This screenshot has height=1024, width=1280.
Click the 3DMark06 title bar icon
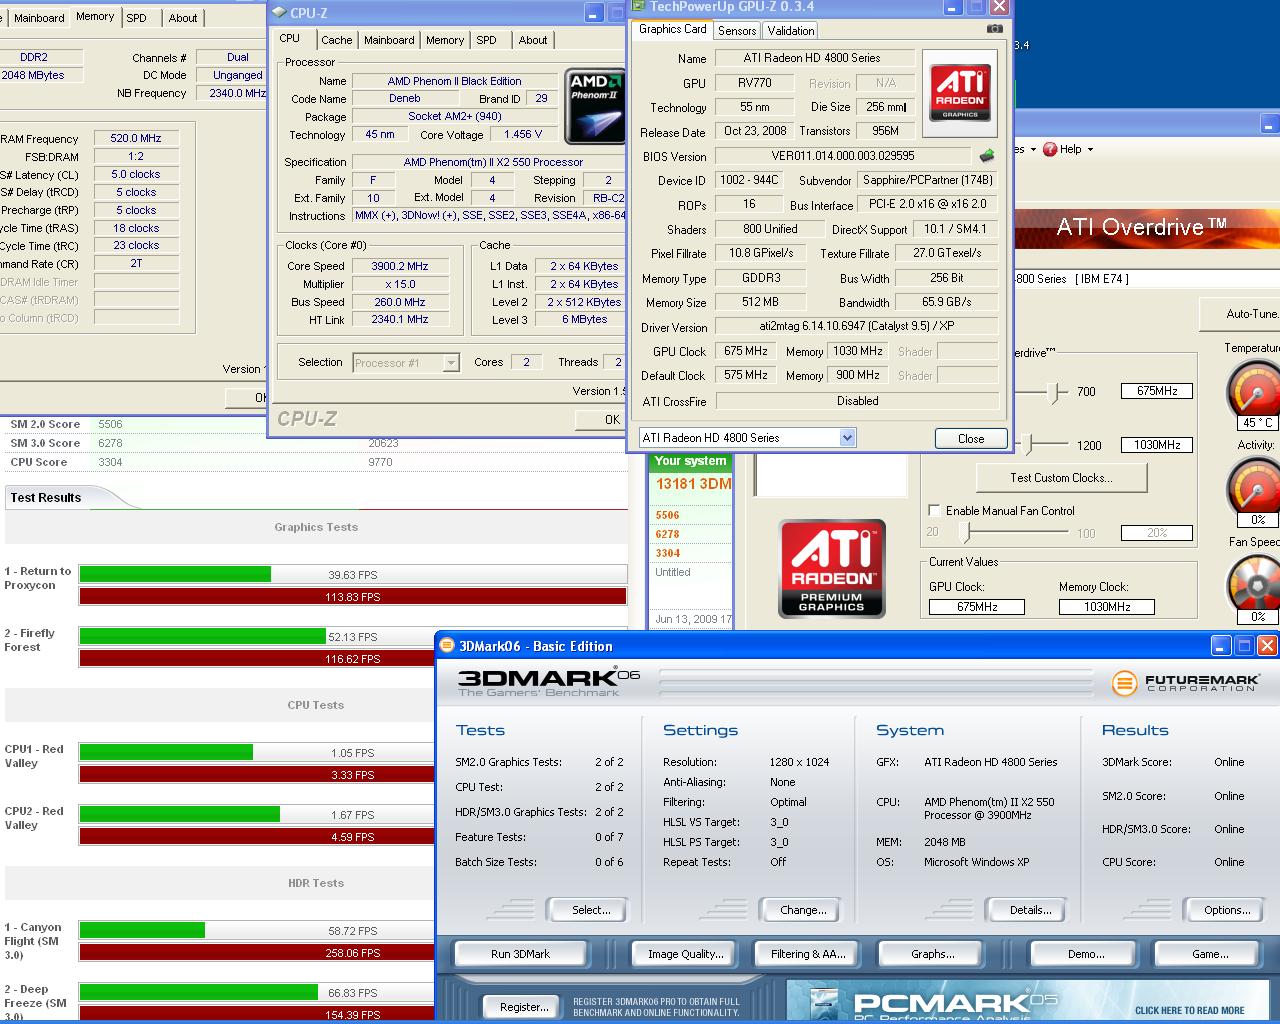(448, 646)
